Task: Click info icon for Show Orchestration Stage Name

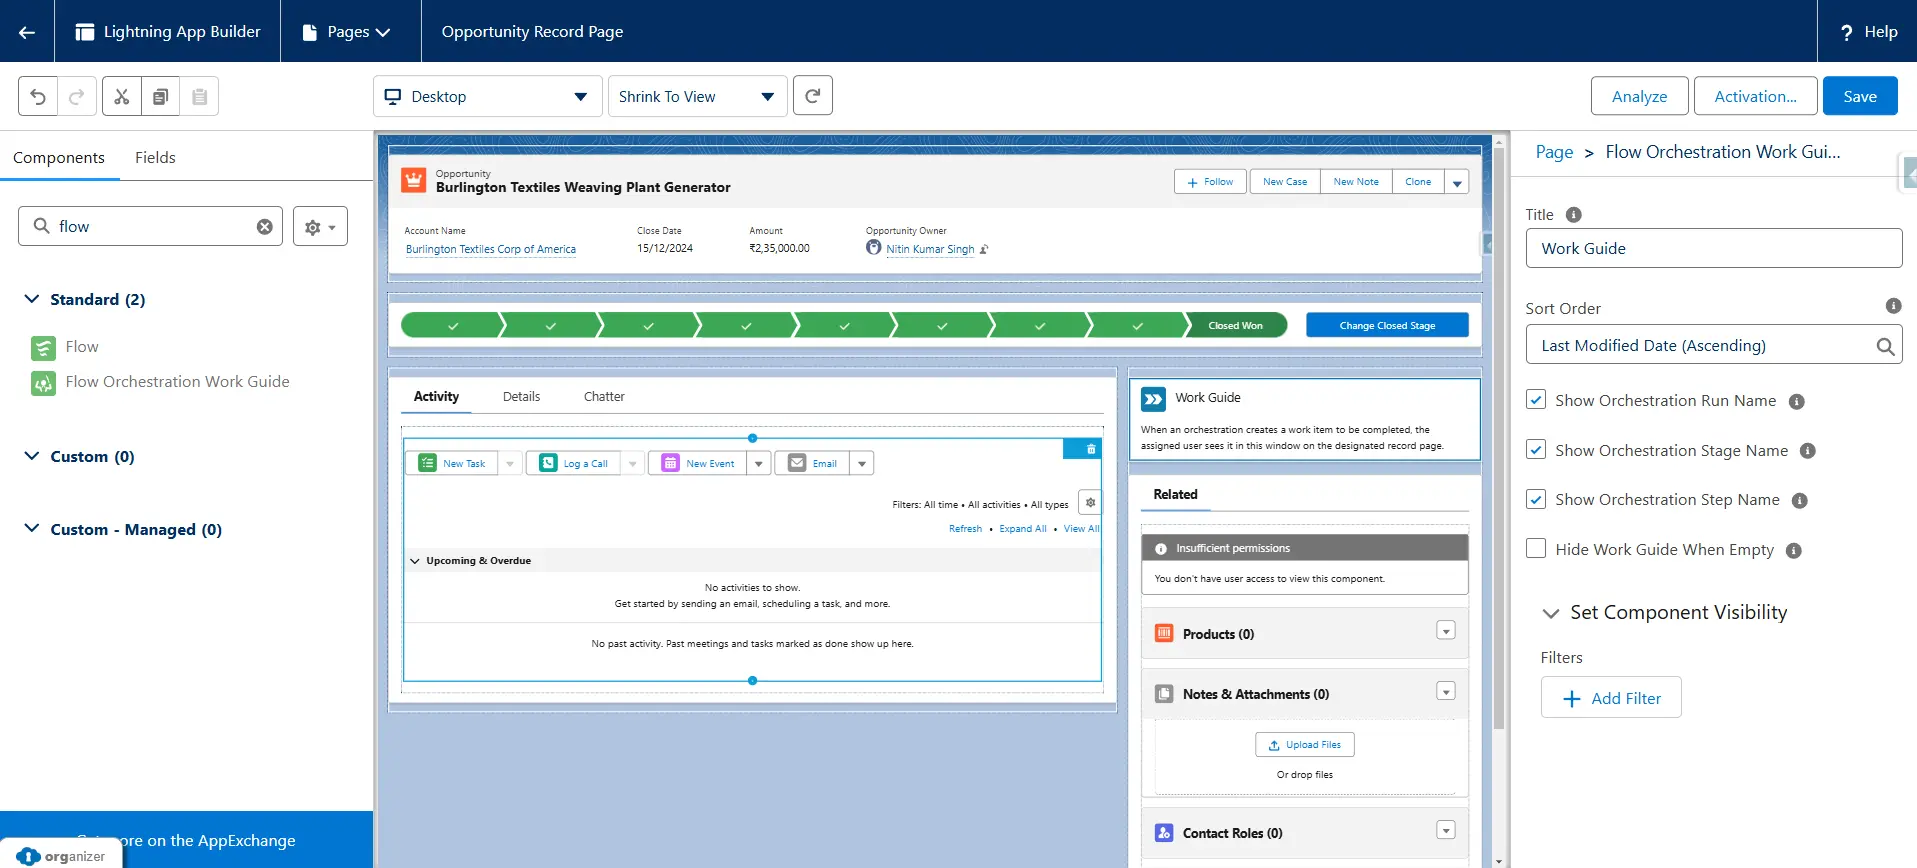Action: (1807, 451)
